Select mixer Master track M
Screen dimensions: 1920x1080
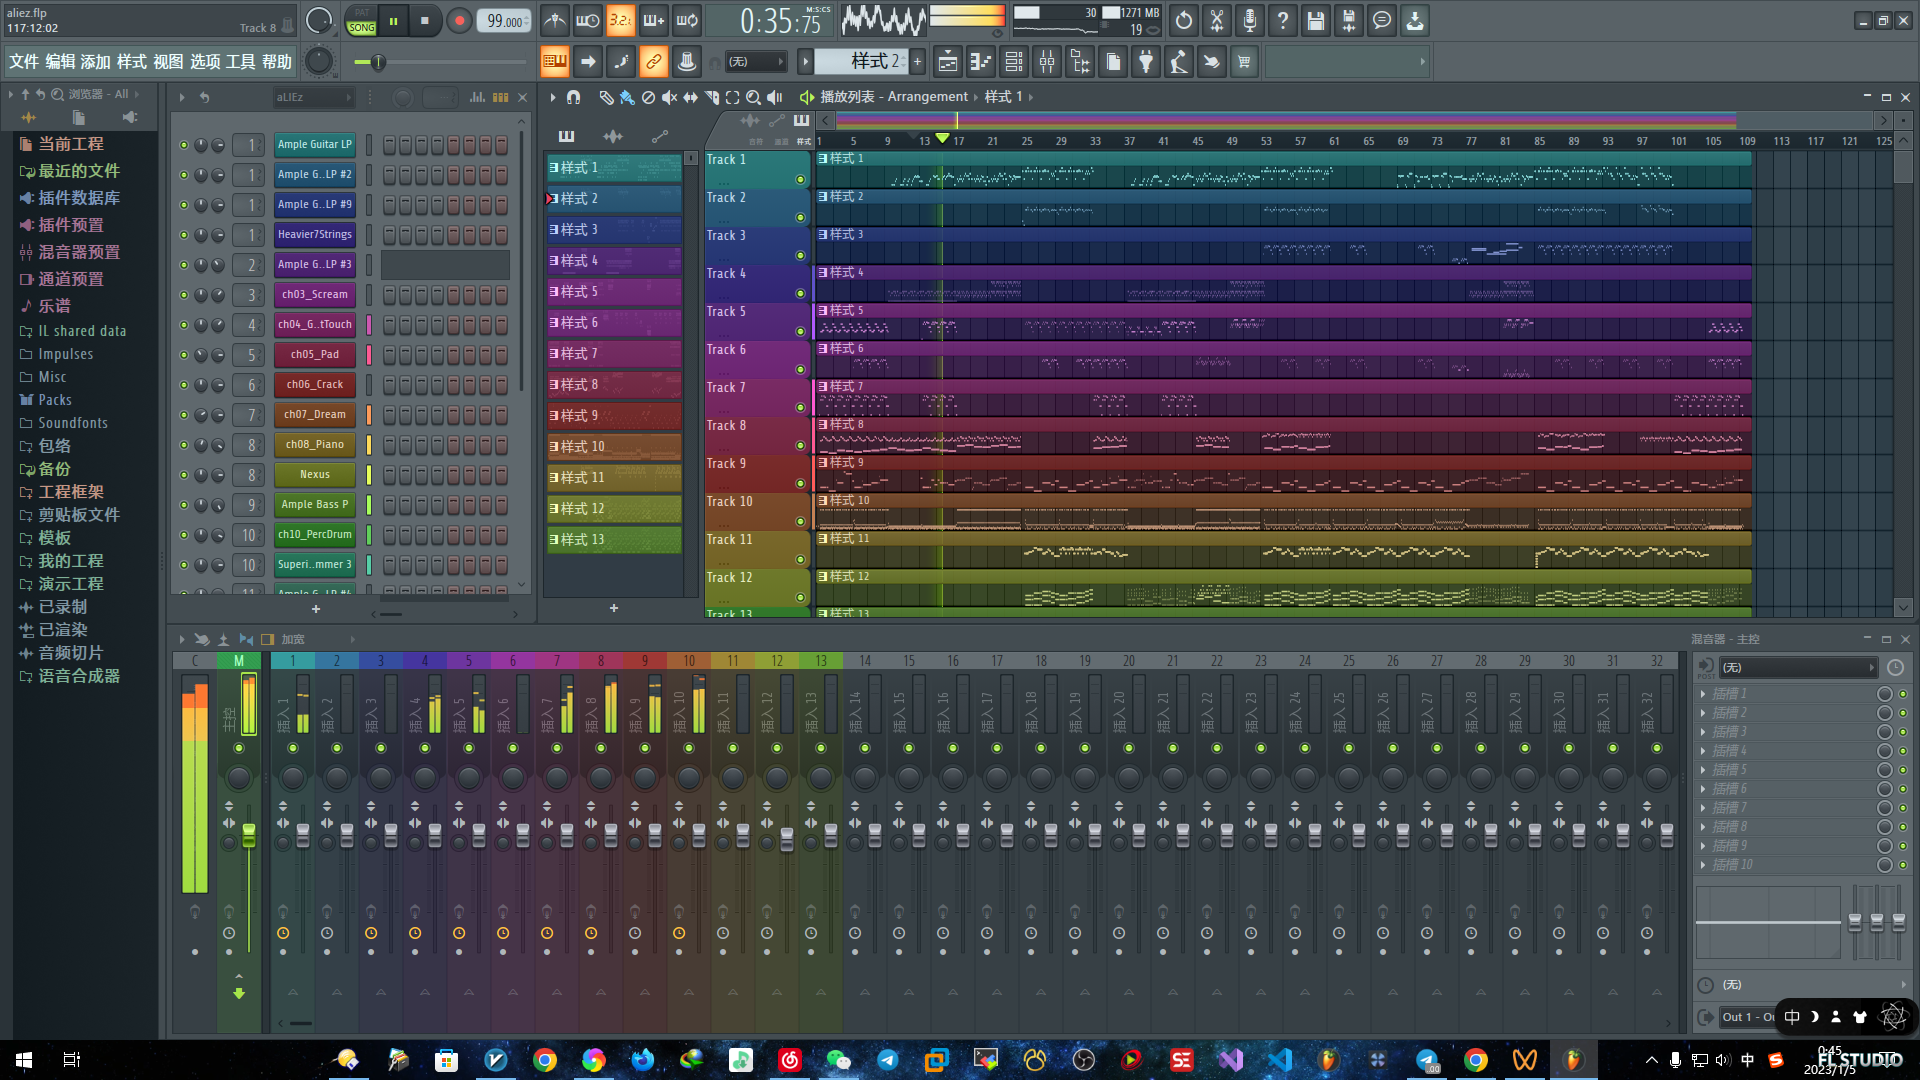pyautogui.click(x=239, y=661)
